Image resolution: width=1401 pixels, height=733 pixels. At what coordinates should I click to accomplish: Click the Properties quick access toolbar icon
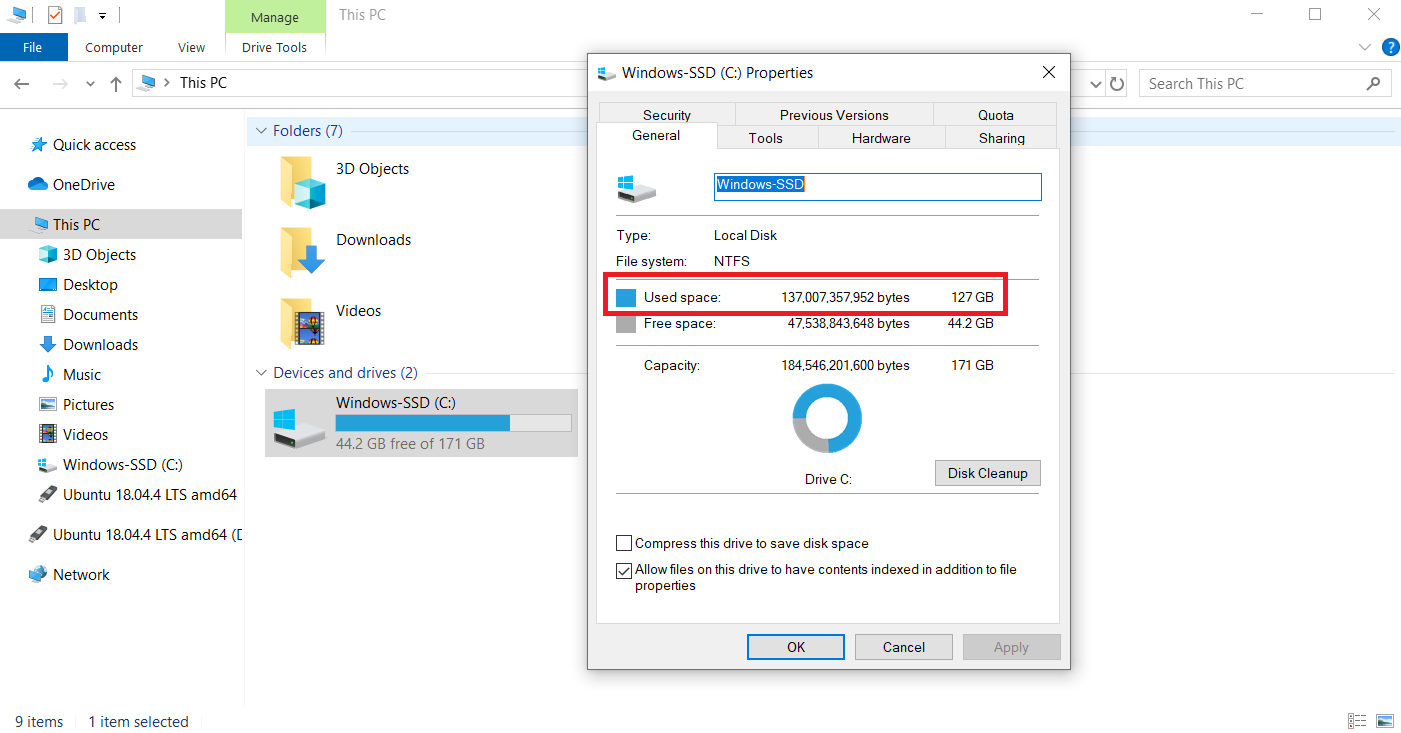pos(54,15)
